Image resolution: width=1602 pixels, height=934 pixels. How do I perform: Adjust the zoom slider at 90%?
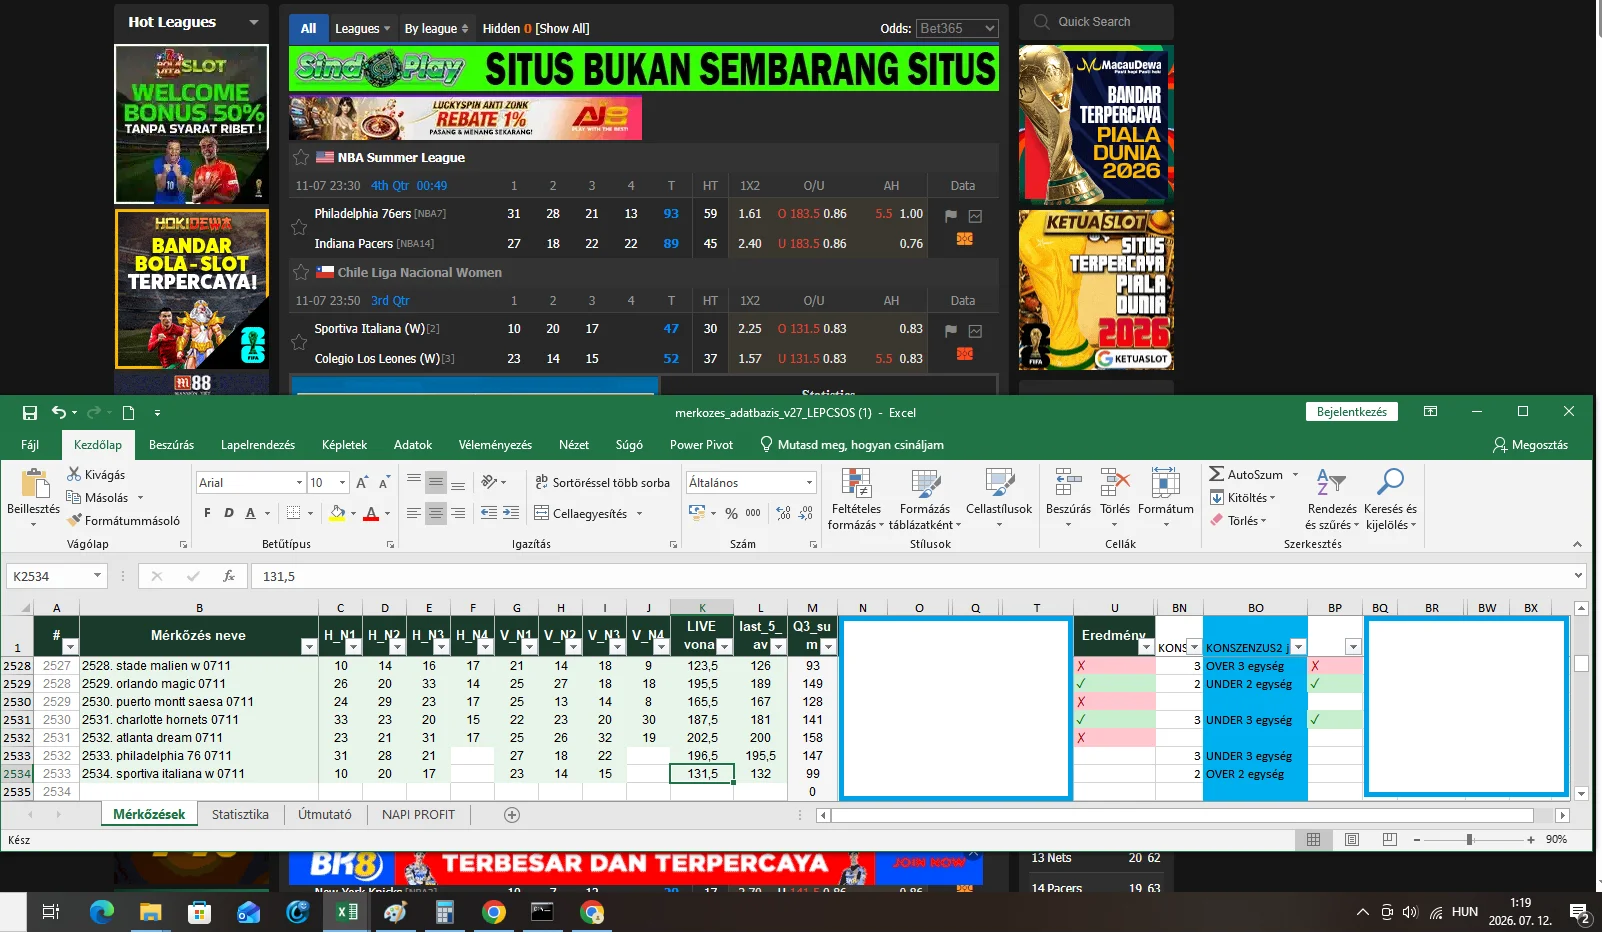1469,840
